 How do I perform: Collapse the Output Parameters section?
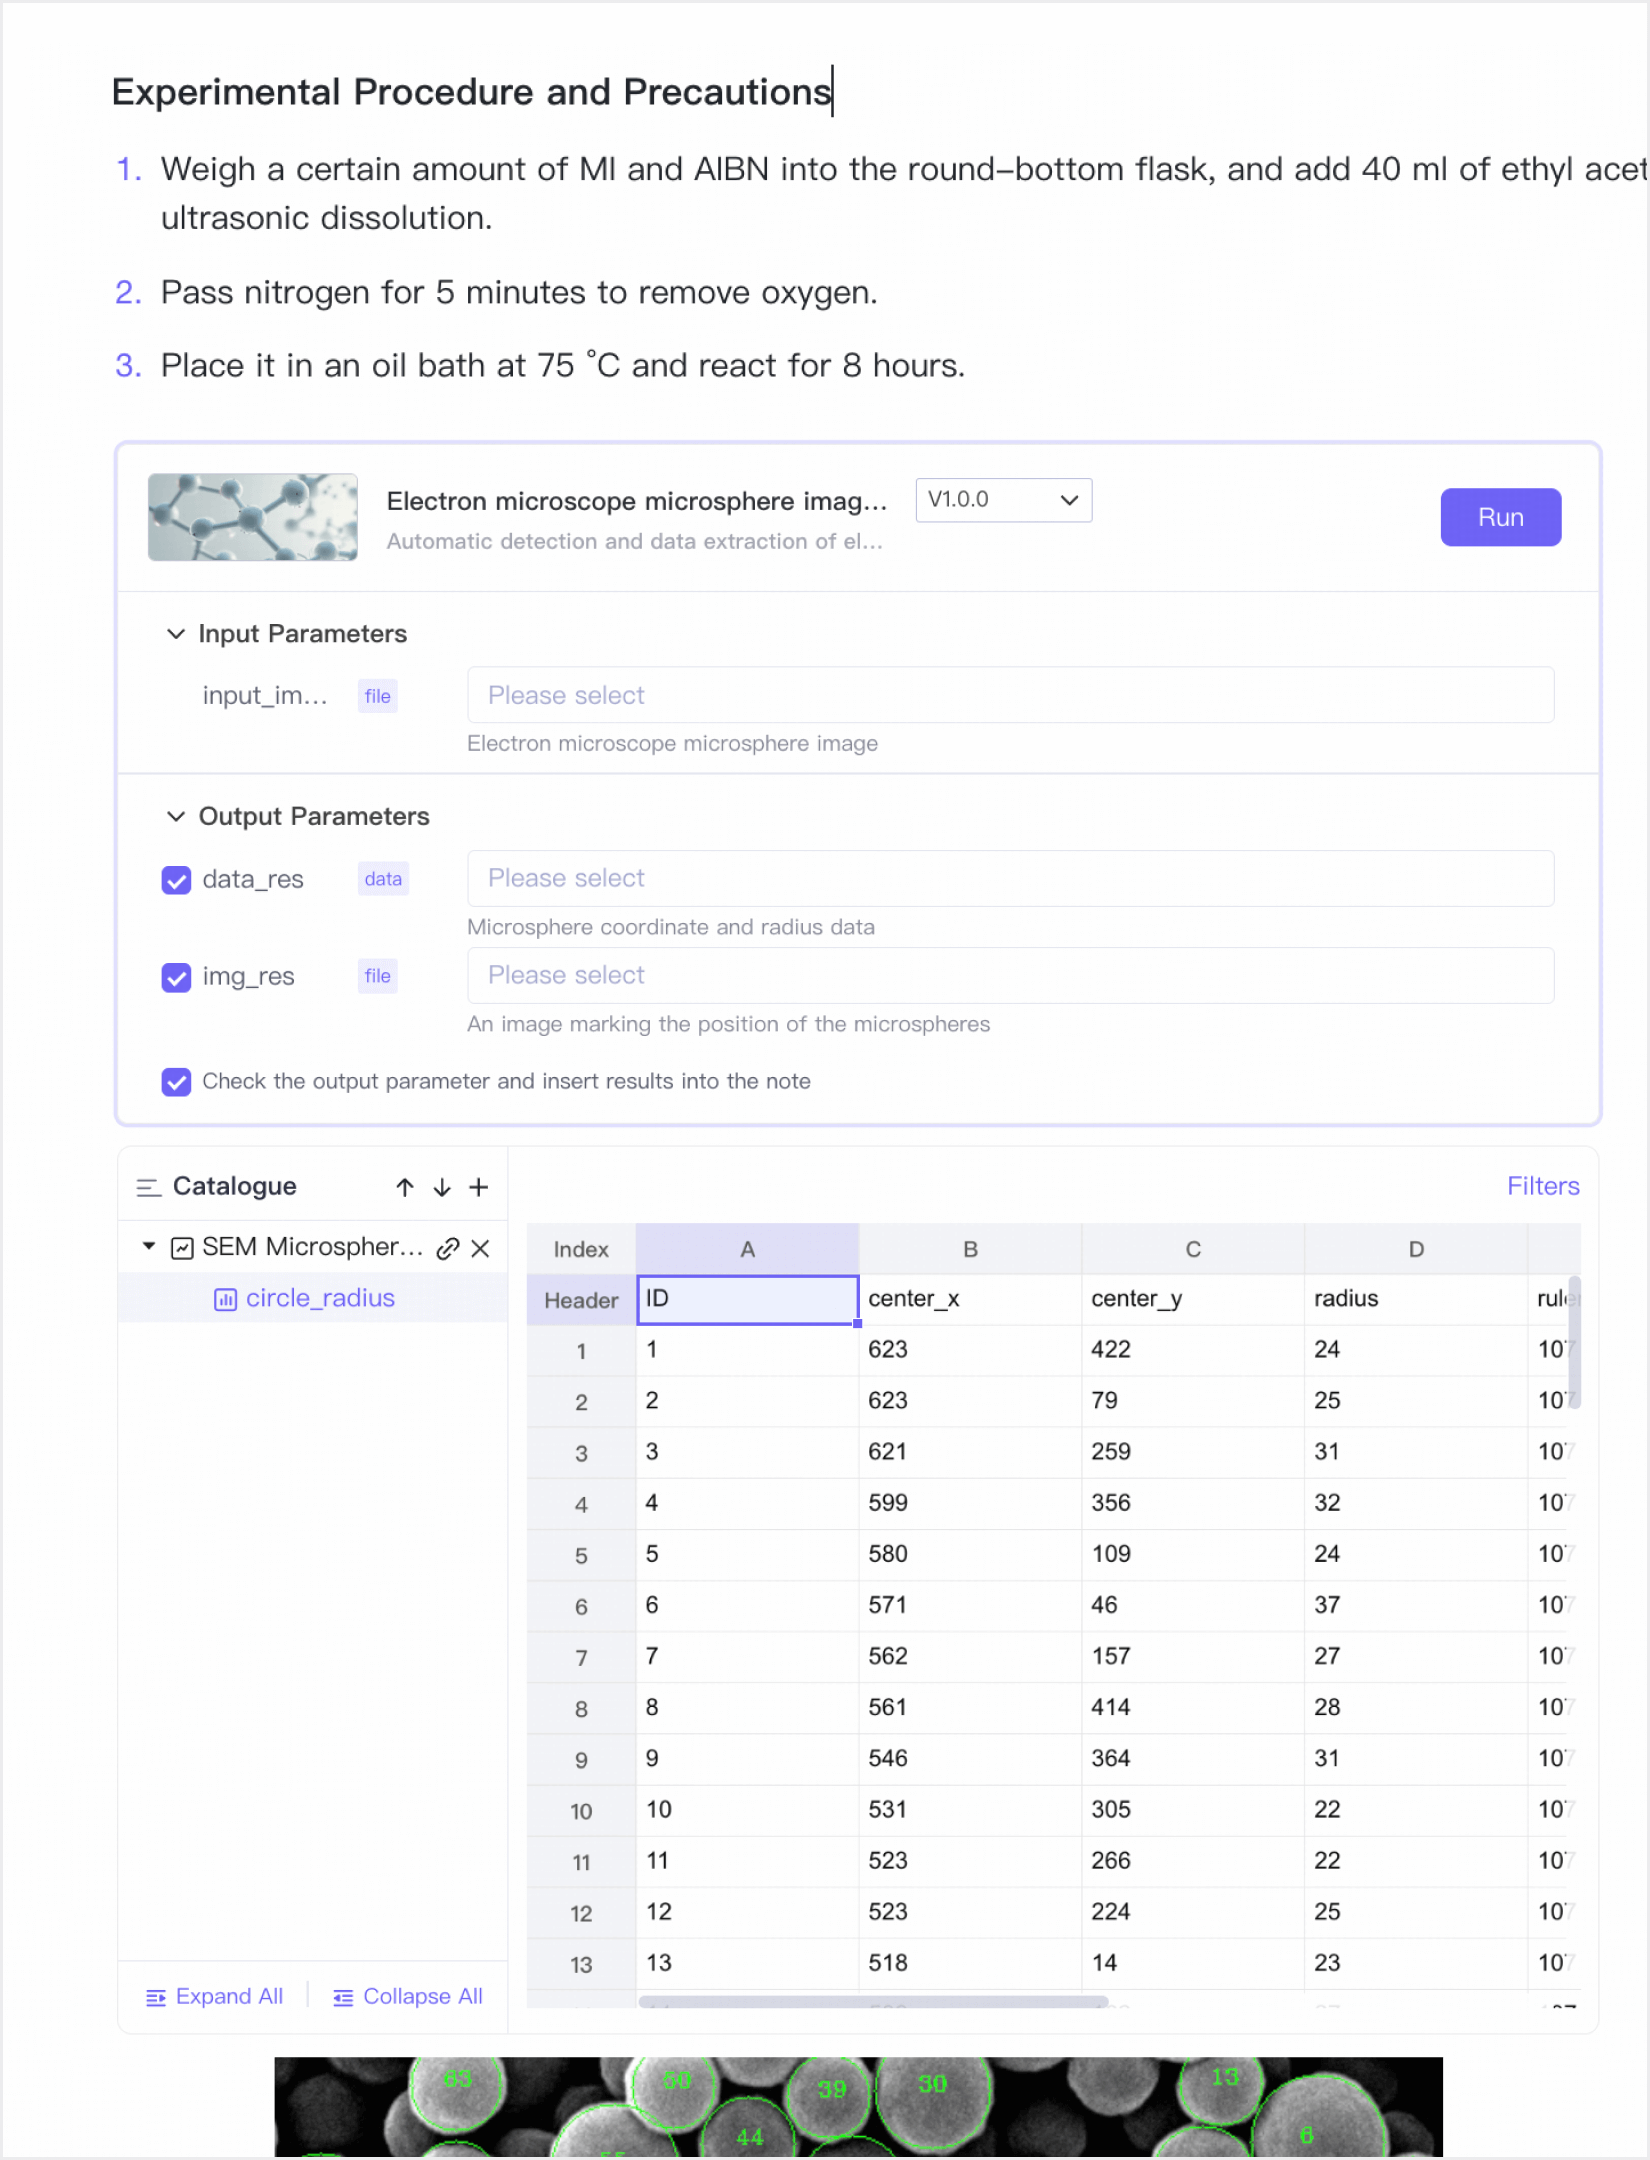click(x=176, y=817)
